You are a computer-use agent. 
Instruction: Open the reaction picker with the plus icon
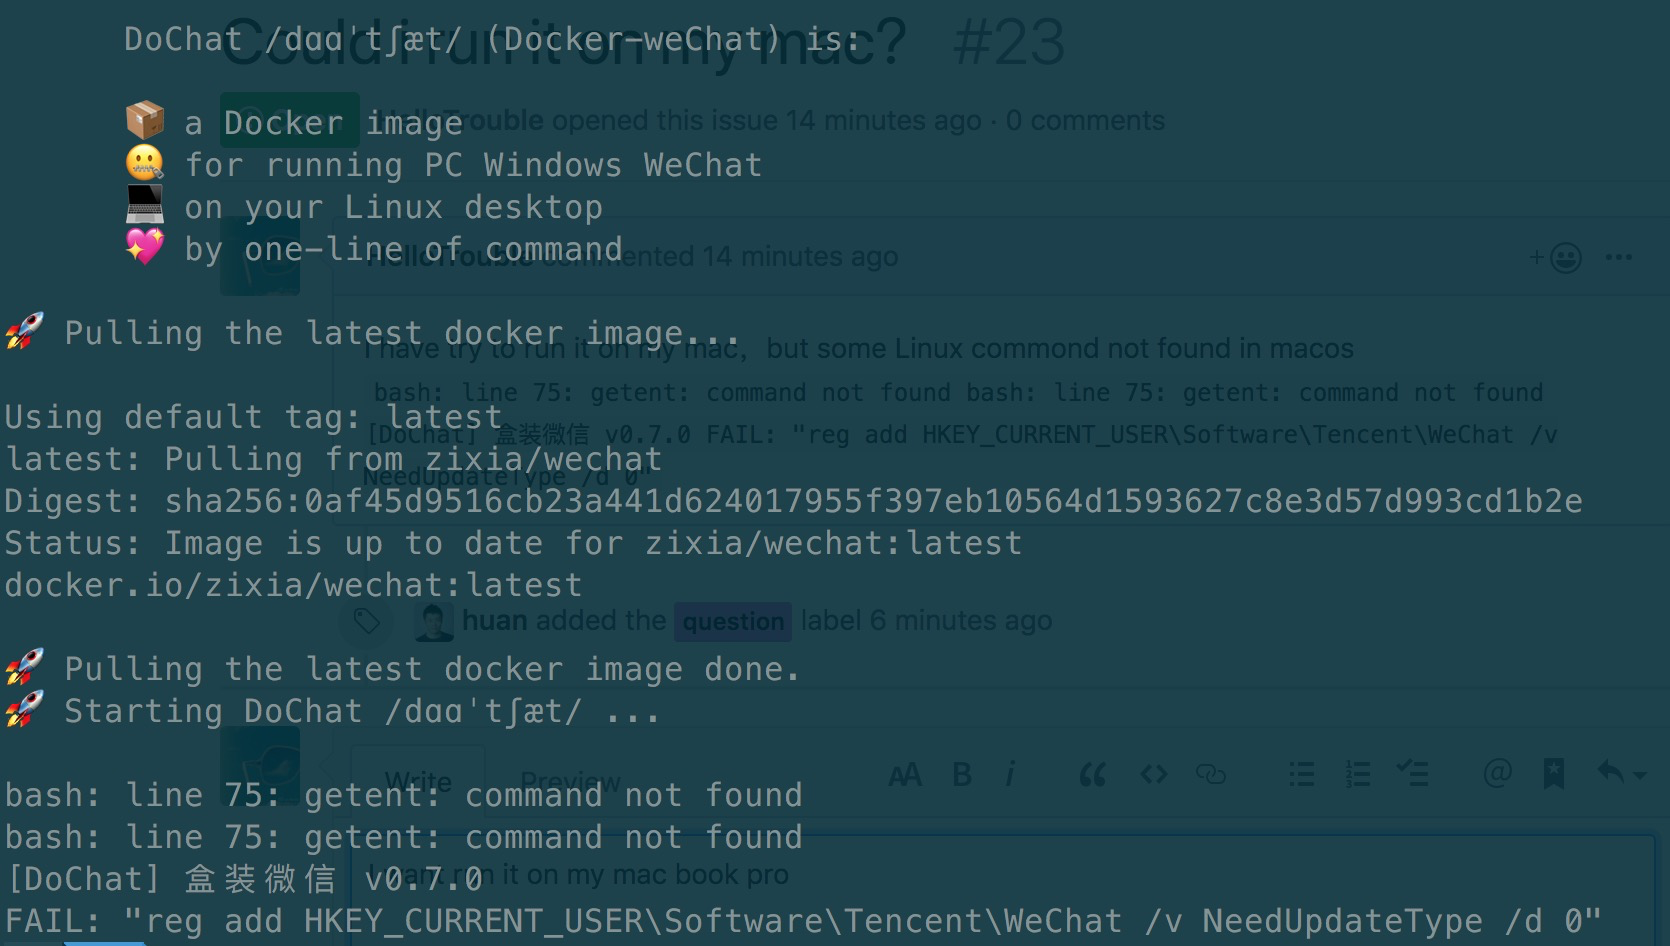click(1537, 257)
